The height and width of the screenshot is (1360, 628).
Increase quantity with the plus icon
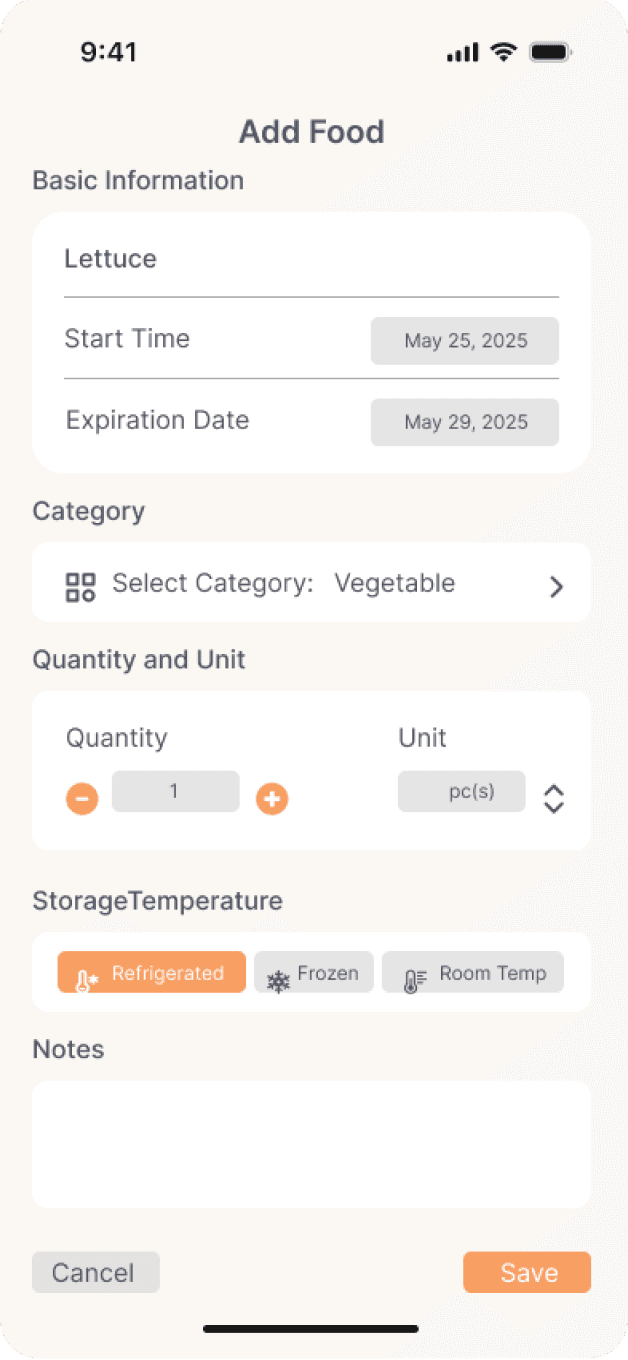click(x=272, y=799)
